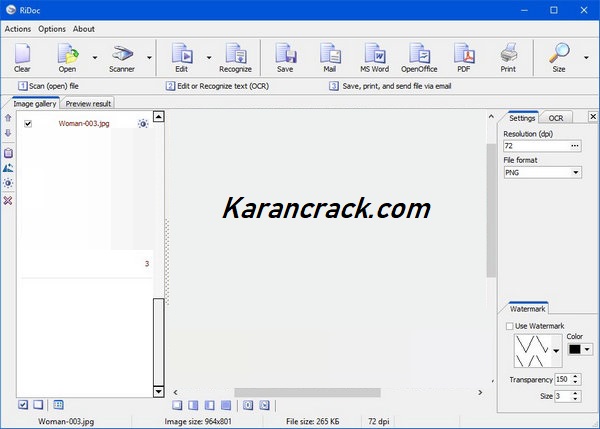Screen dimensions: 600x429
Task: Click third layout icon under preview
Action: point(210,405)
